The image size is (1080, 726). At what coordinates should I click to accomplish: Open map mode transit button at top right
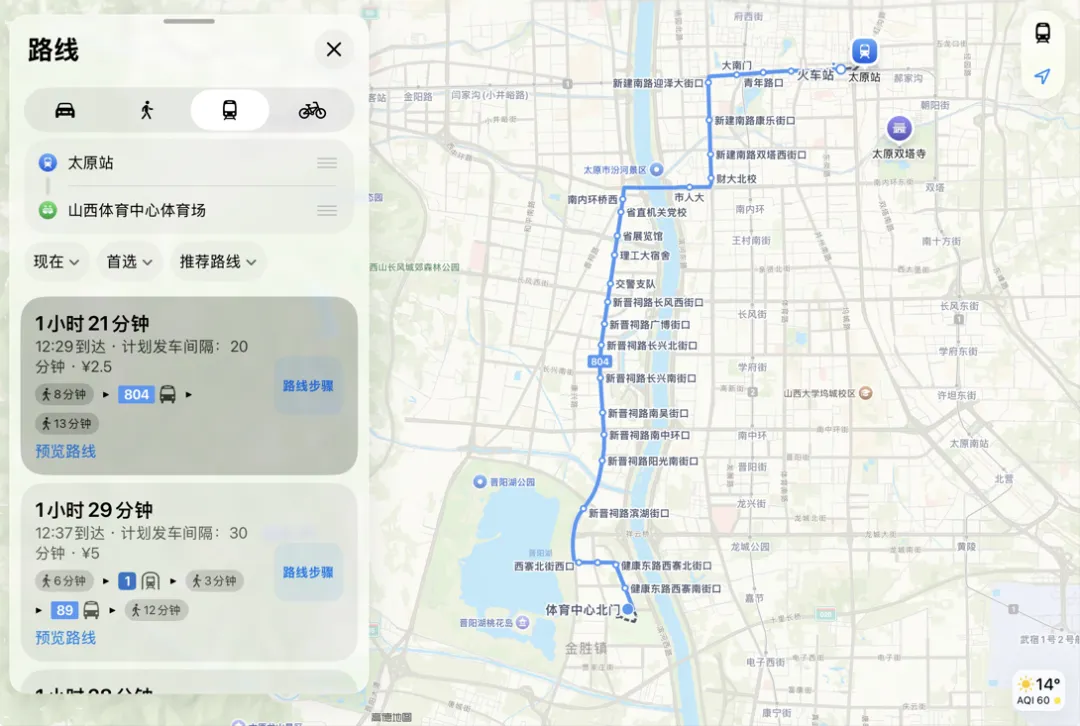point(1043,32)
